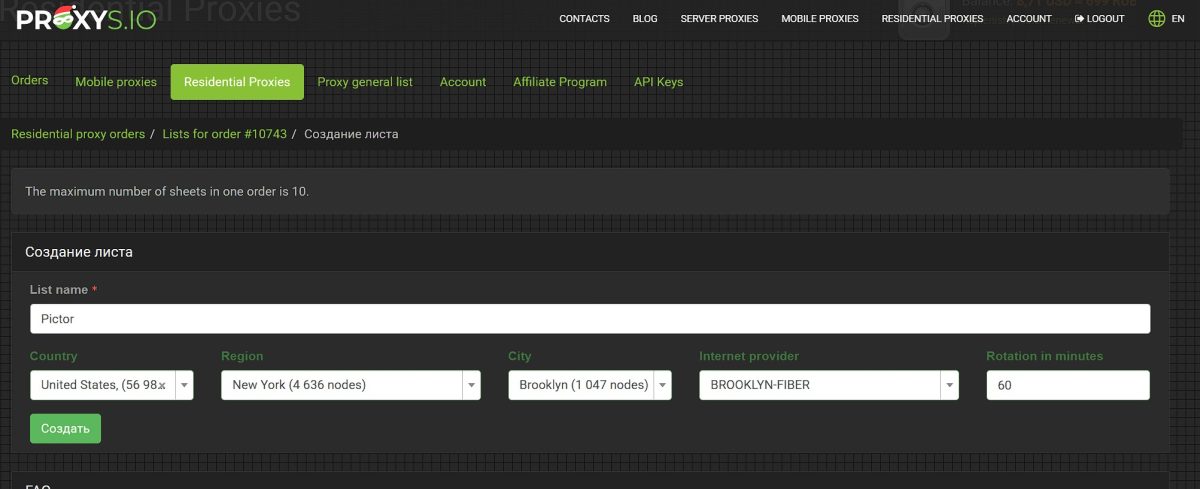Expand the Country dropdown arrow
The height and width of the screenshot is (489, 1200).
click(185, 385)
